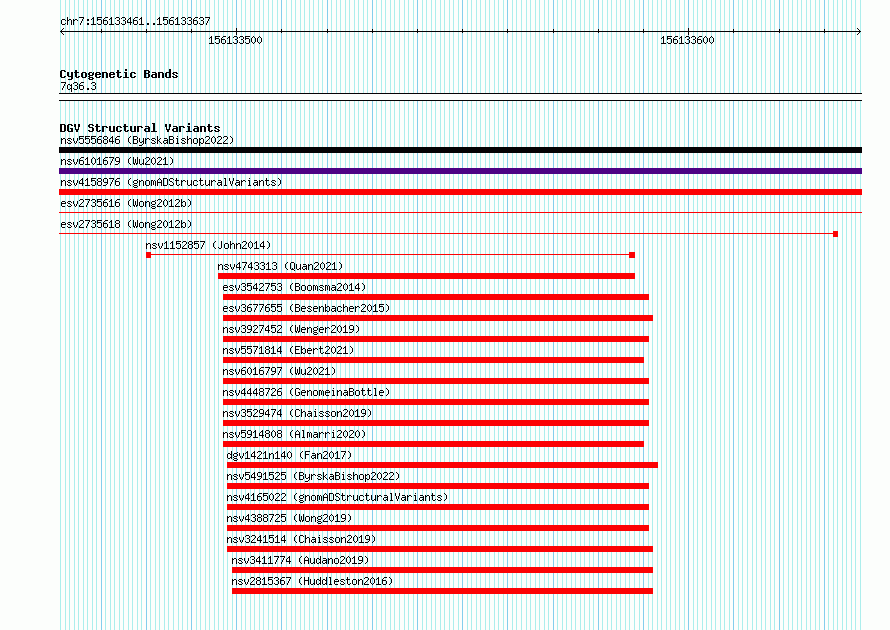Select the nsv4743313 red variant bar
890x630 pixels.
pyautogui.click(x=426, y=276)
